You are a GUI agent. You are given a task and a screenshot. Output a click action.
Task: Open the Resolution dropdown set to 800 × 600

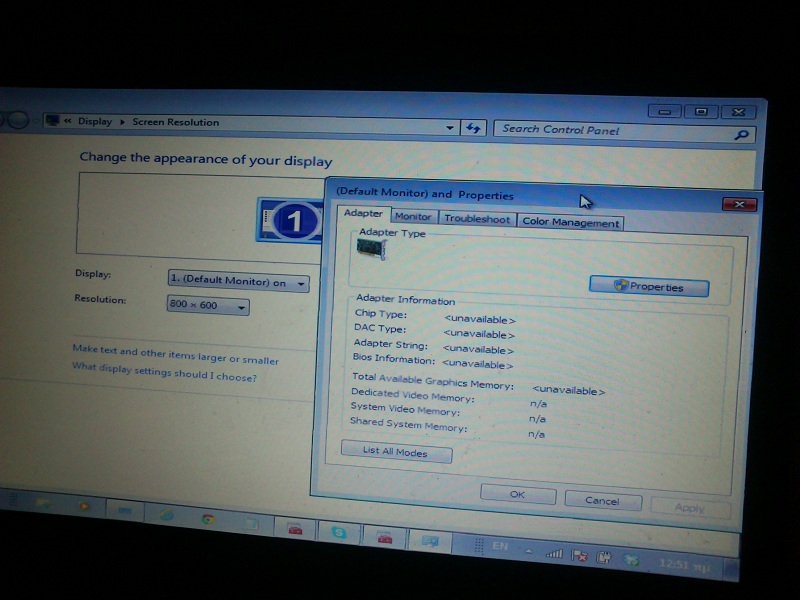pyautogui.click(x=208, y=305)
